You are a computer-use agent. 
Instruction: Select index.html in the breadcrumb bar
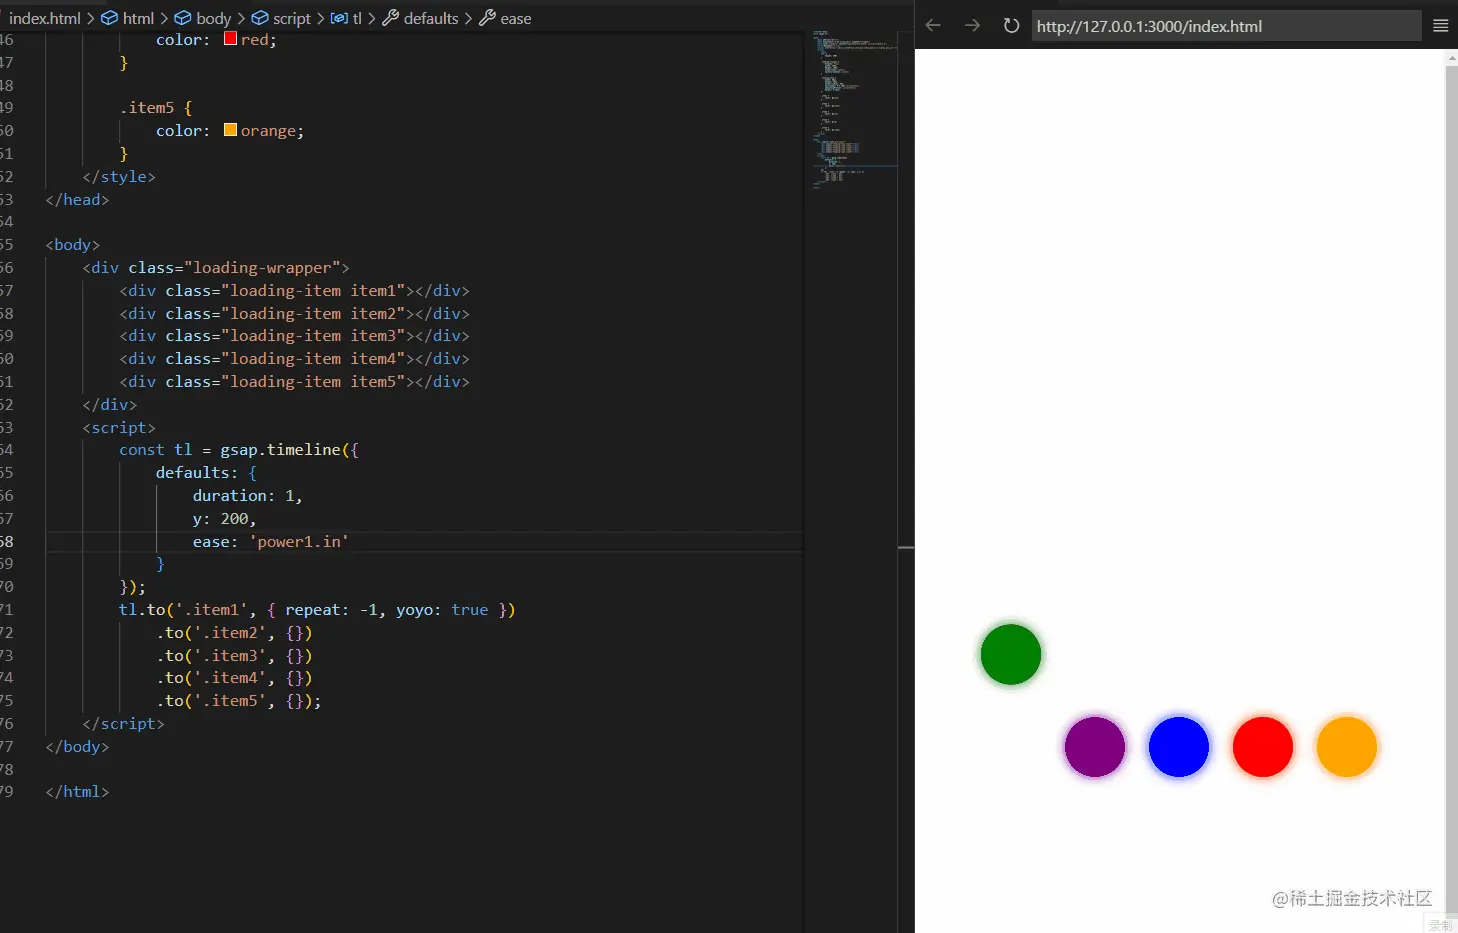pos(44,18)
